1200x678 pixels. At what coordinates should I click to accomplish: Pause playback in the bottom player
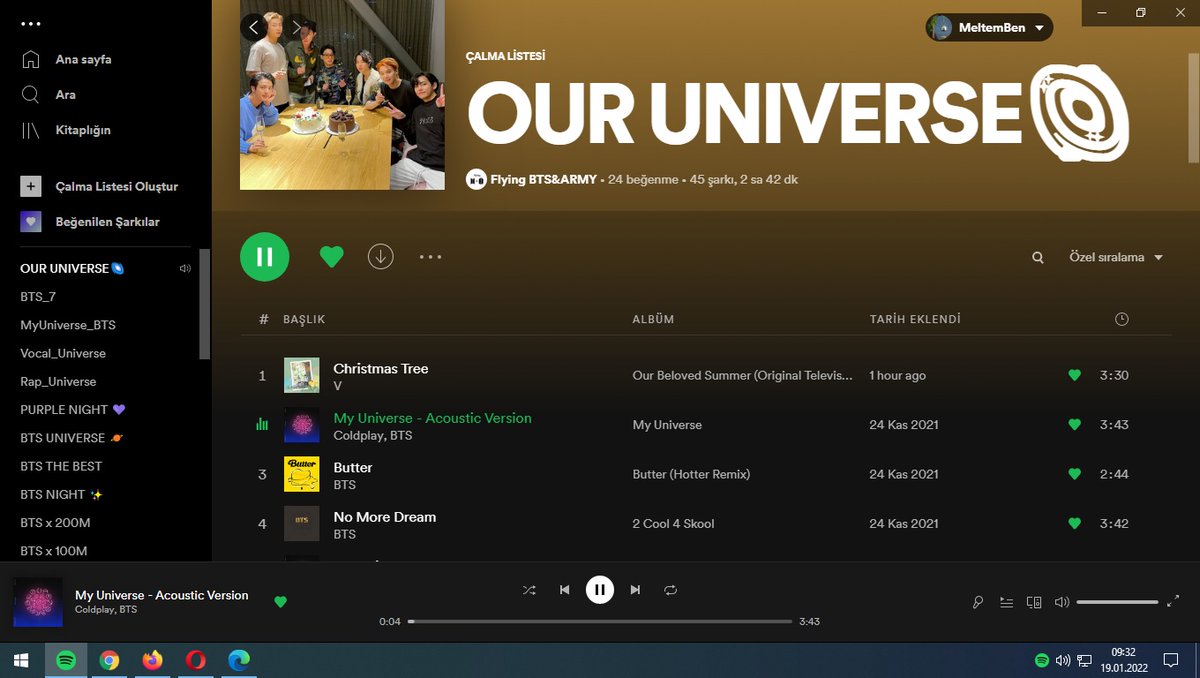tap(599, 590)
